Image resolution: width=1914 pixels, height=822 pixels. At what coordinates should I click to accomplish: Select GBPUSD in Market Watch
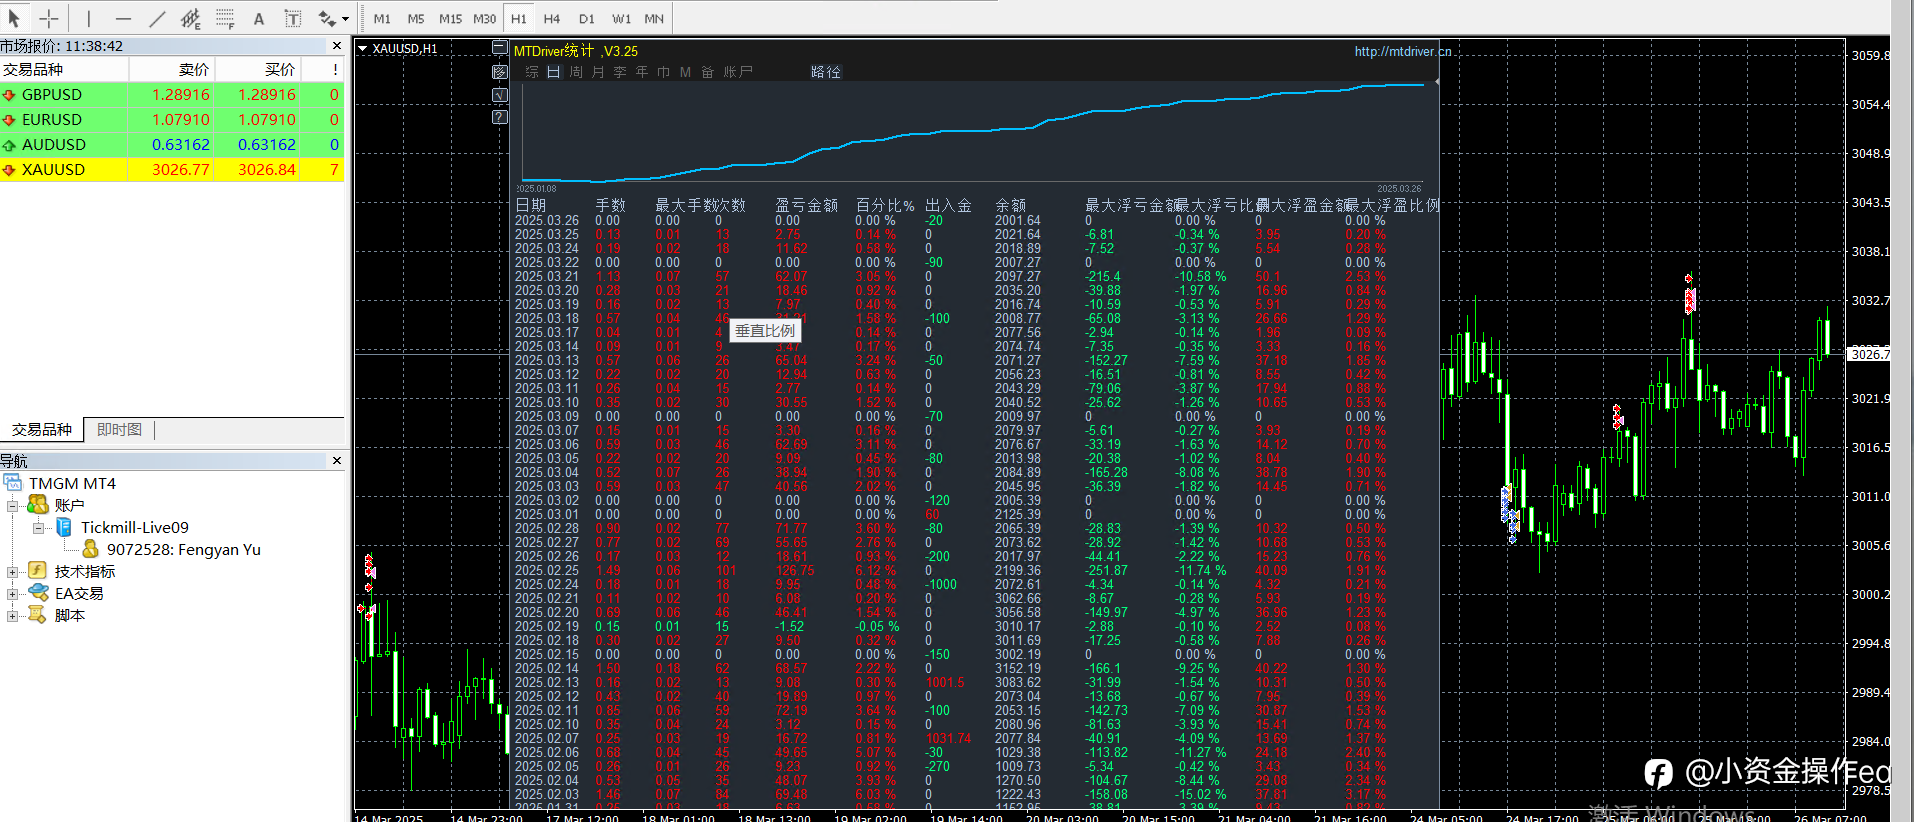[172, 94]
